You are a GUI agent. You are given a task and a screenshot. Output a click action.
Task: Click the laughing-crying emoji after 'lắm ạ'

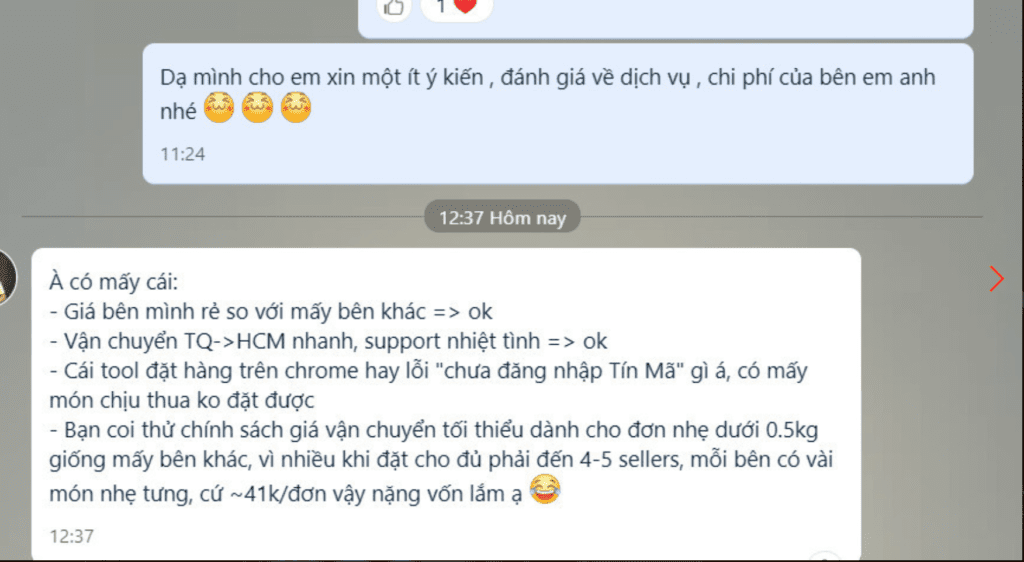coord(545,490)
